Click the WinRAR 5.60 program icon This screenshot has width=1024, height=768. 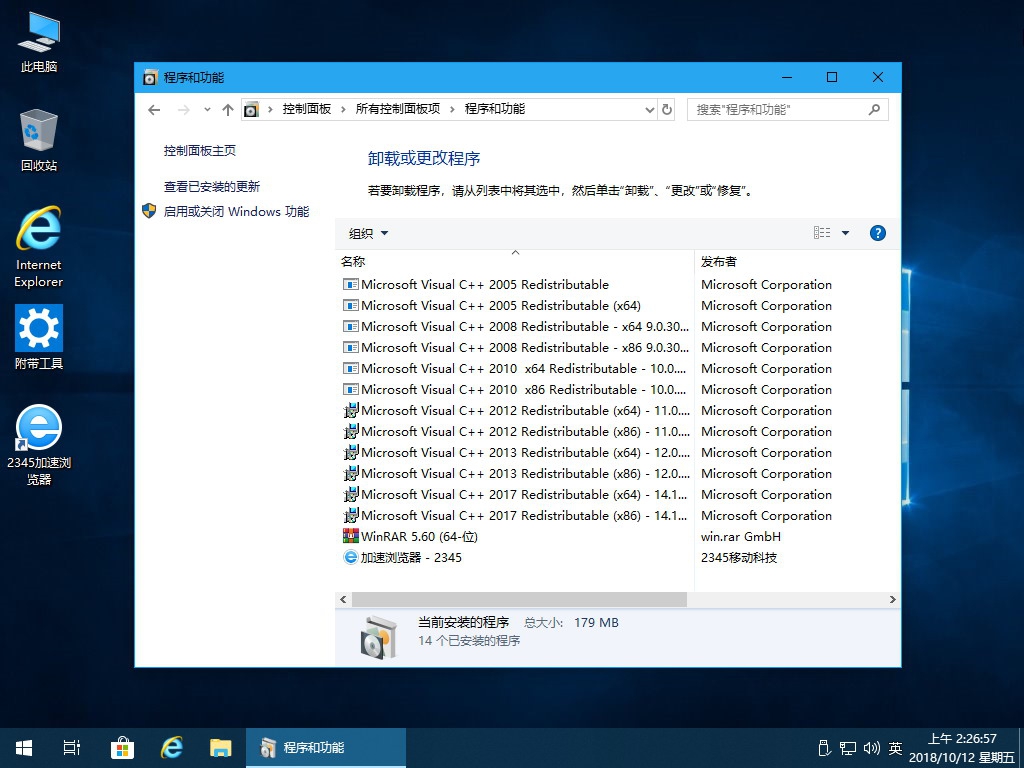coord(351,536)
